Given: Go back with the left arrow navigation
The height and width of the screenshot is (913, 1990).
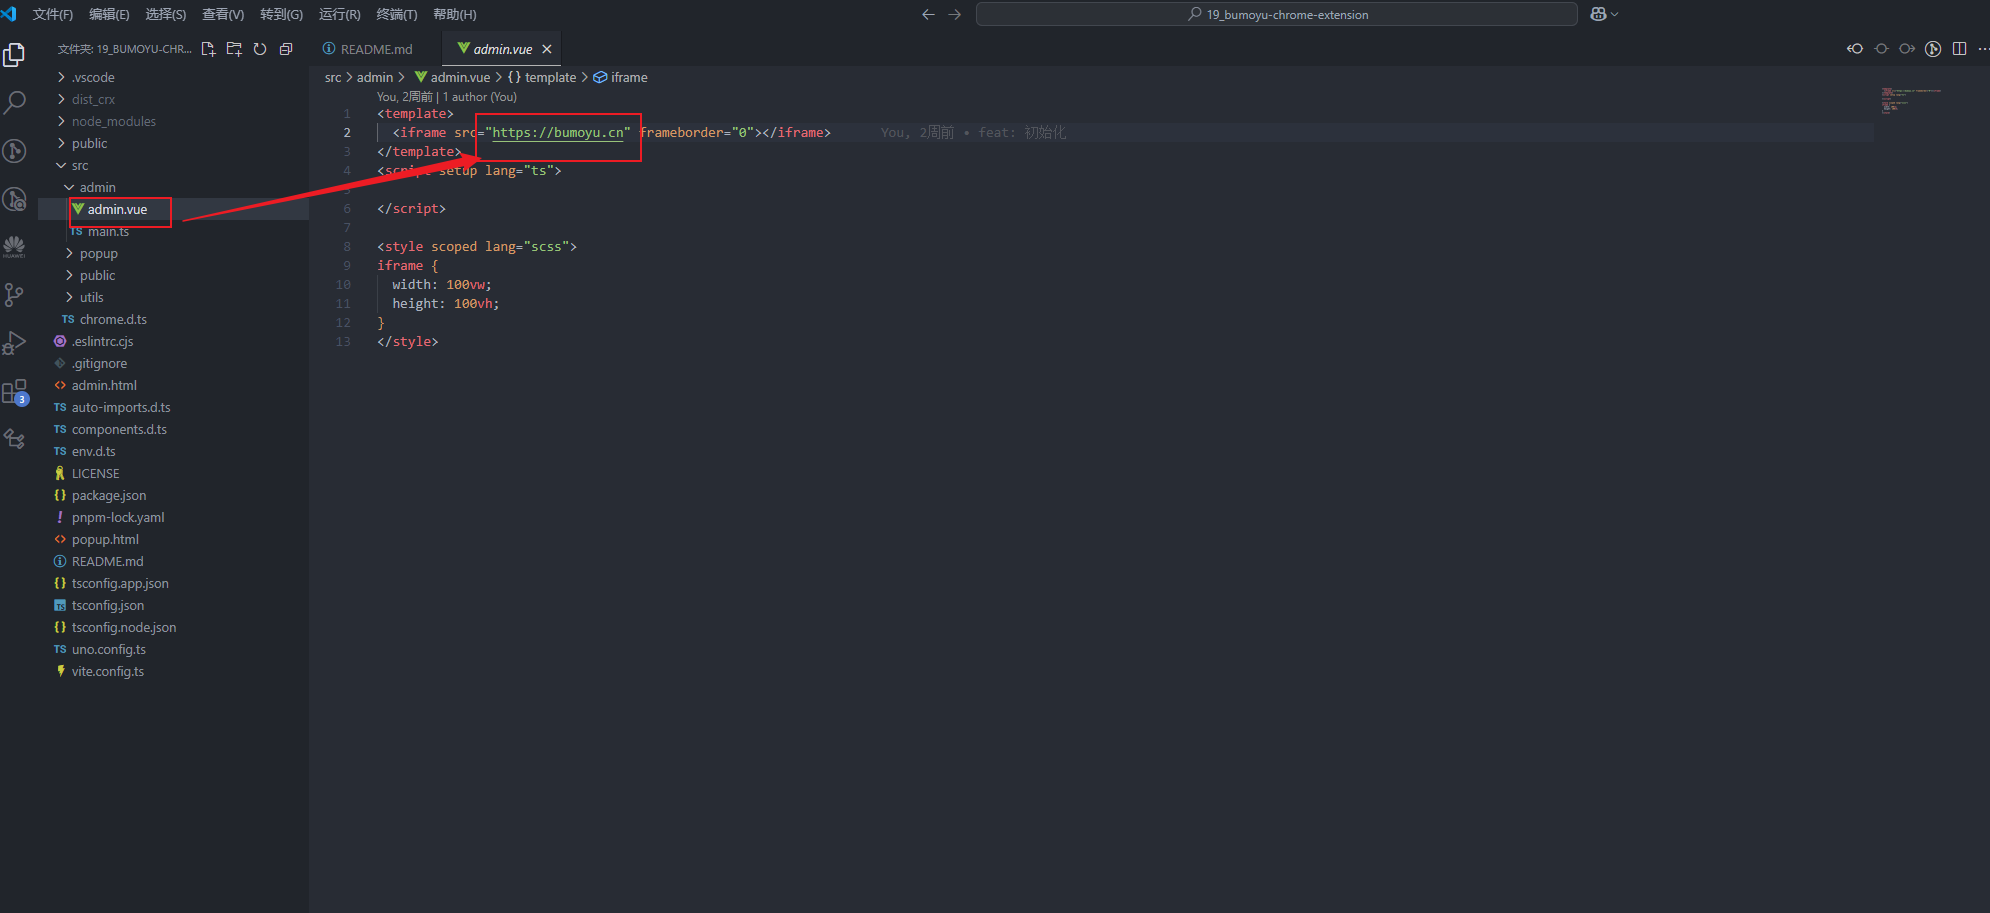Looking at the screenshot, I should pyautogui.click(x=928, y=14).
